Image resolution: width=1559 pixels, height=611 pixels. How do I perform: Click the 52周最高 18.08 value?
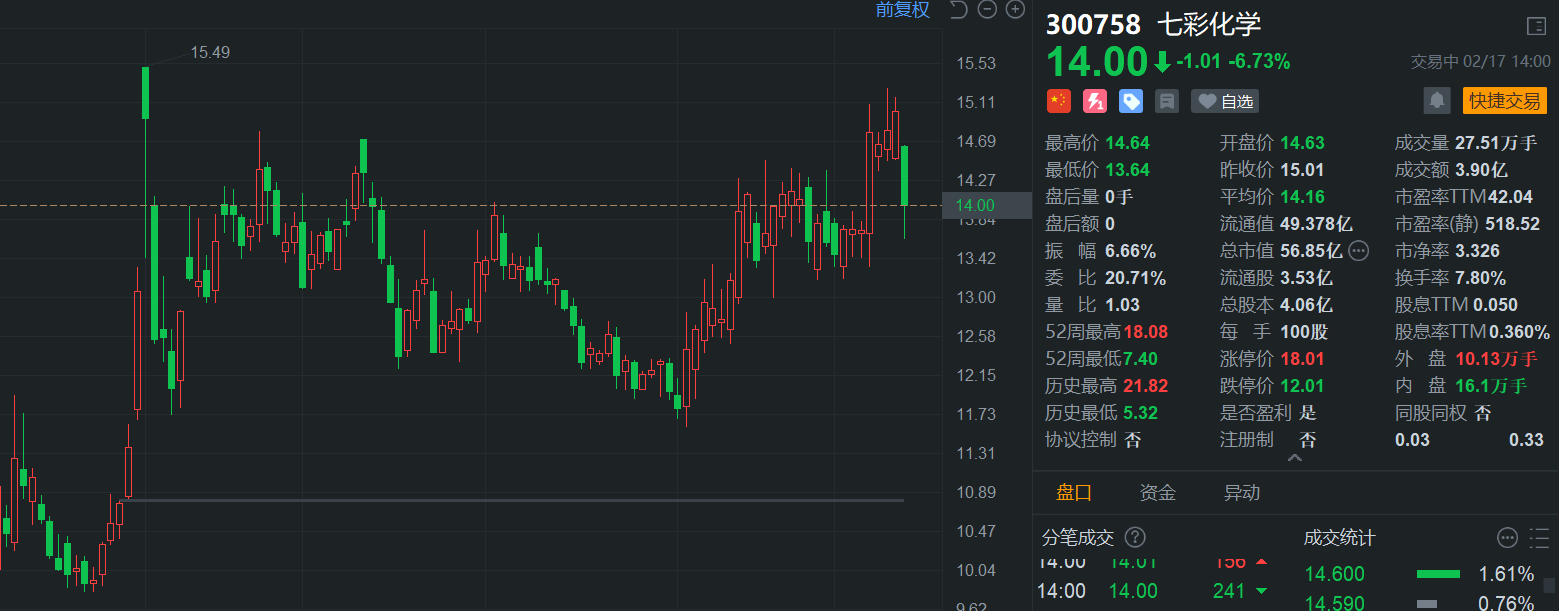[x=1145, y=332]
